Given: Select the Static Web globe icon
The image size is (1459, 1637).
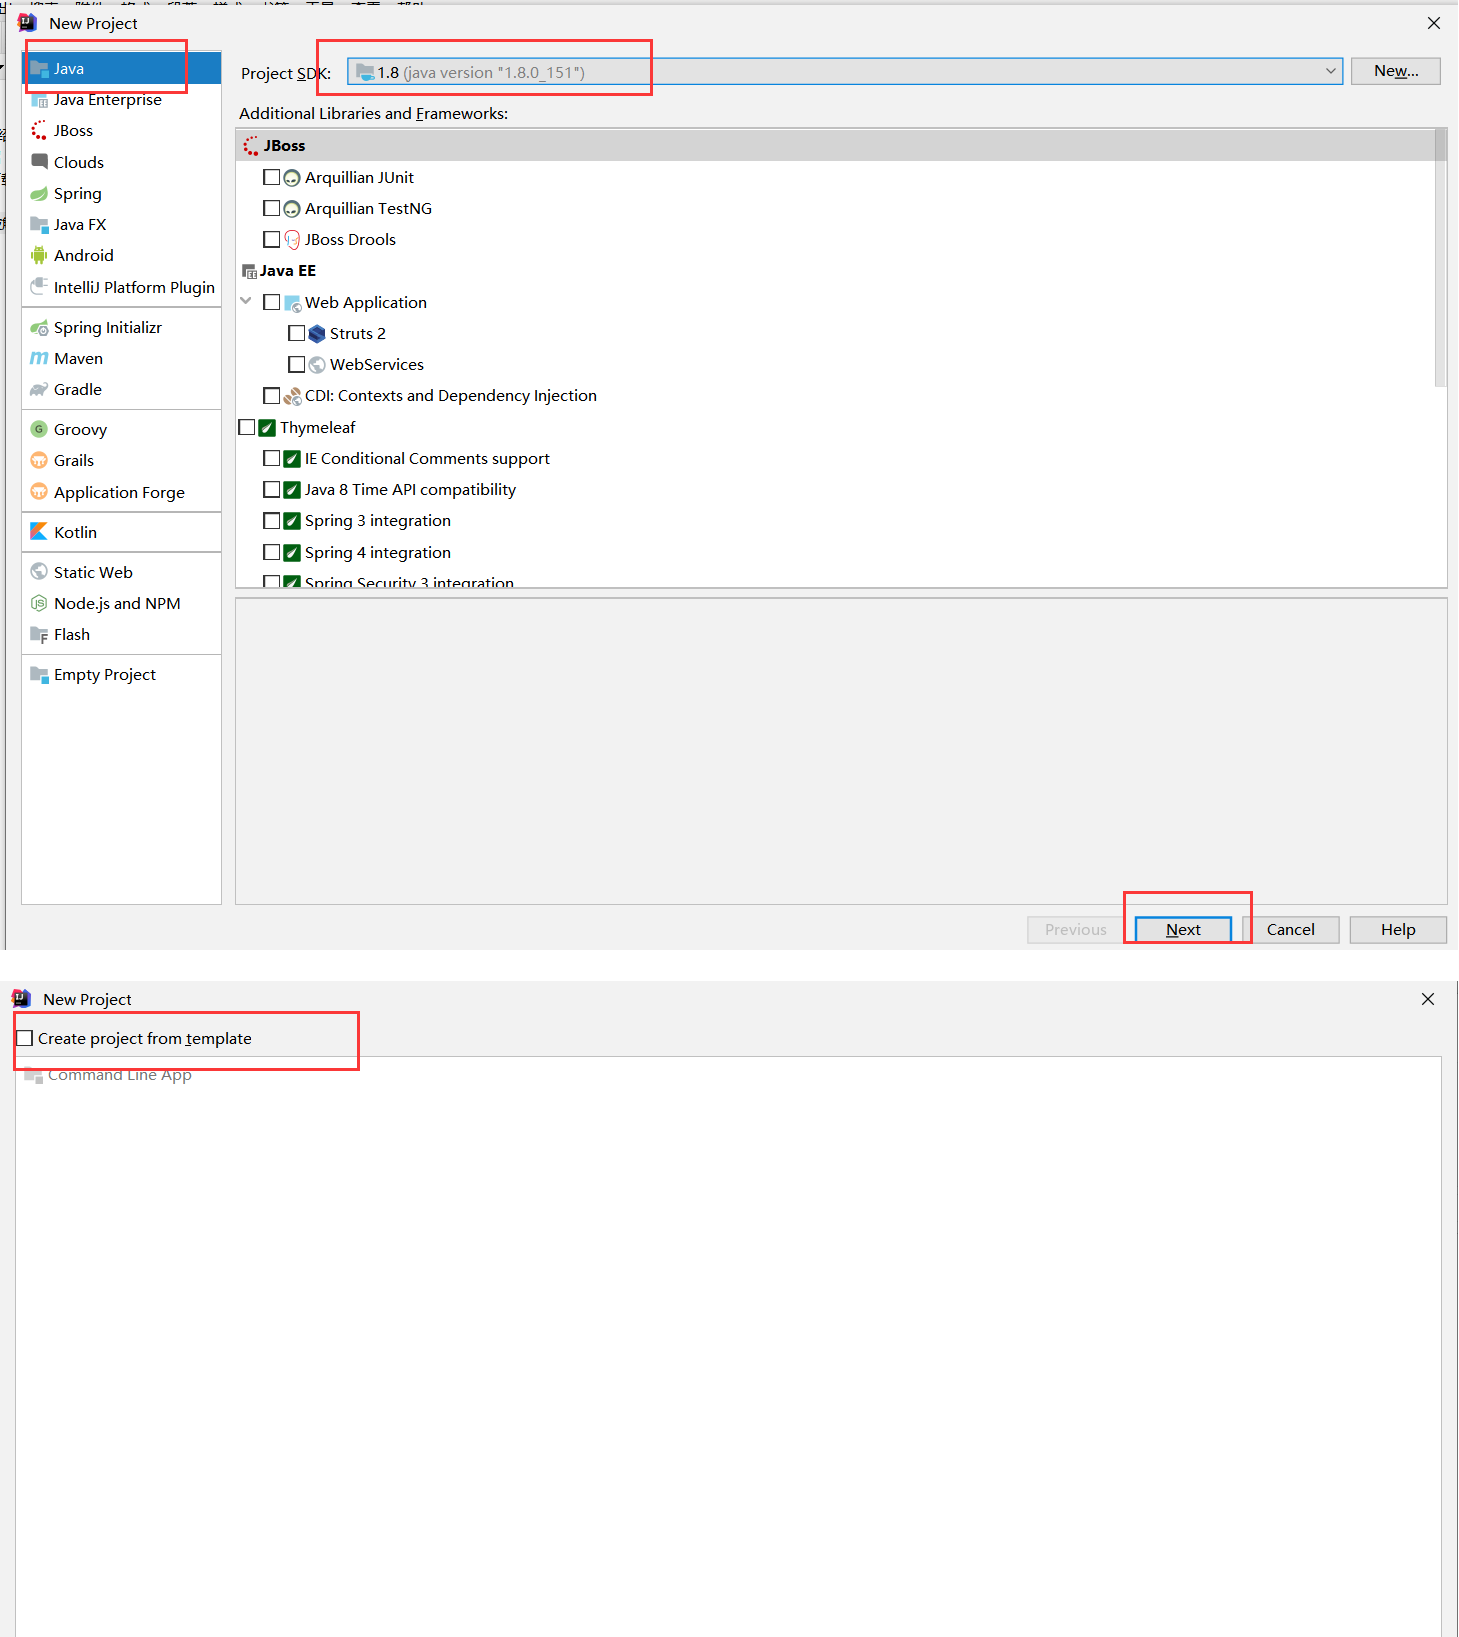Looking at the screenshot, I should pyautogui.click(x=39, y=572).
